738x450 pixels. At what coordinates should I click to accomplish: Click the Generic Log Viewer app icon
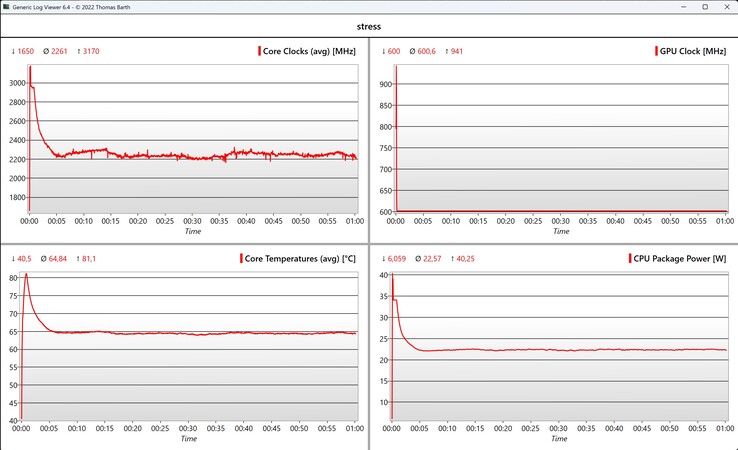coord(6,6)
